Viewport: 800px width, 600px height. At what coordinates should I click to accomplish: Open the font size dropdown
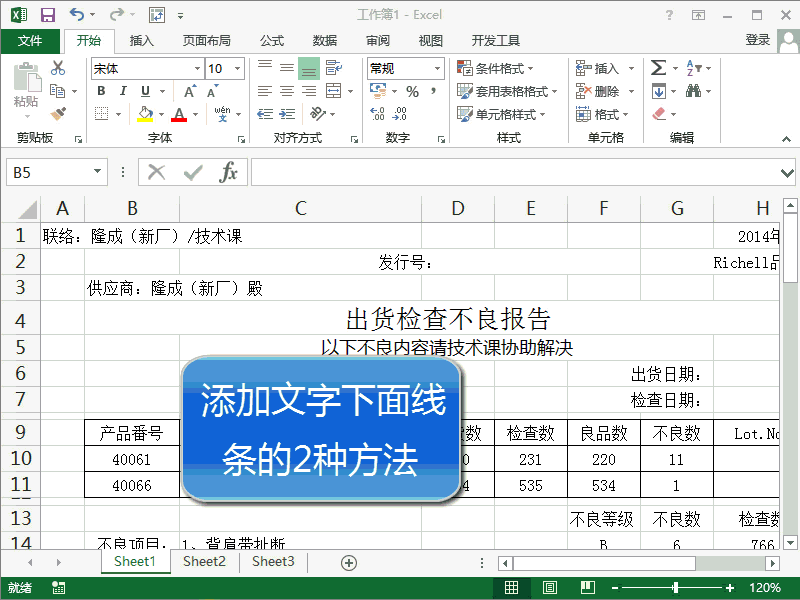click(238, 68)
